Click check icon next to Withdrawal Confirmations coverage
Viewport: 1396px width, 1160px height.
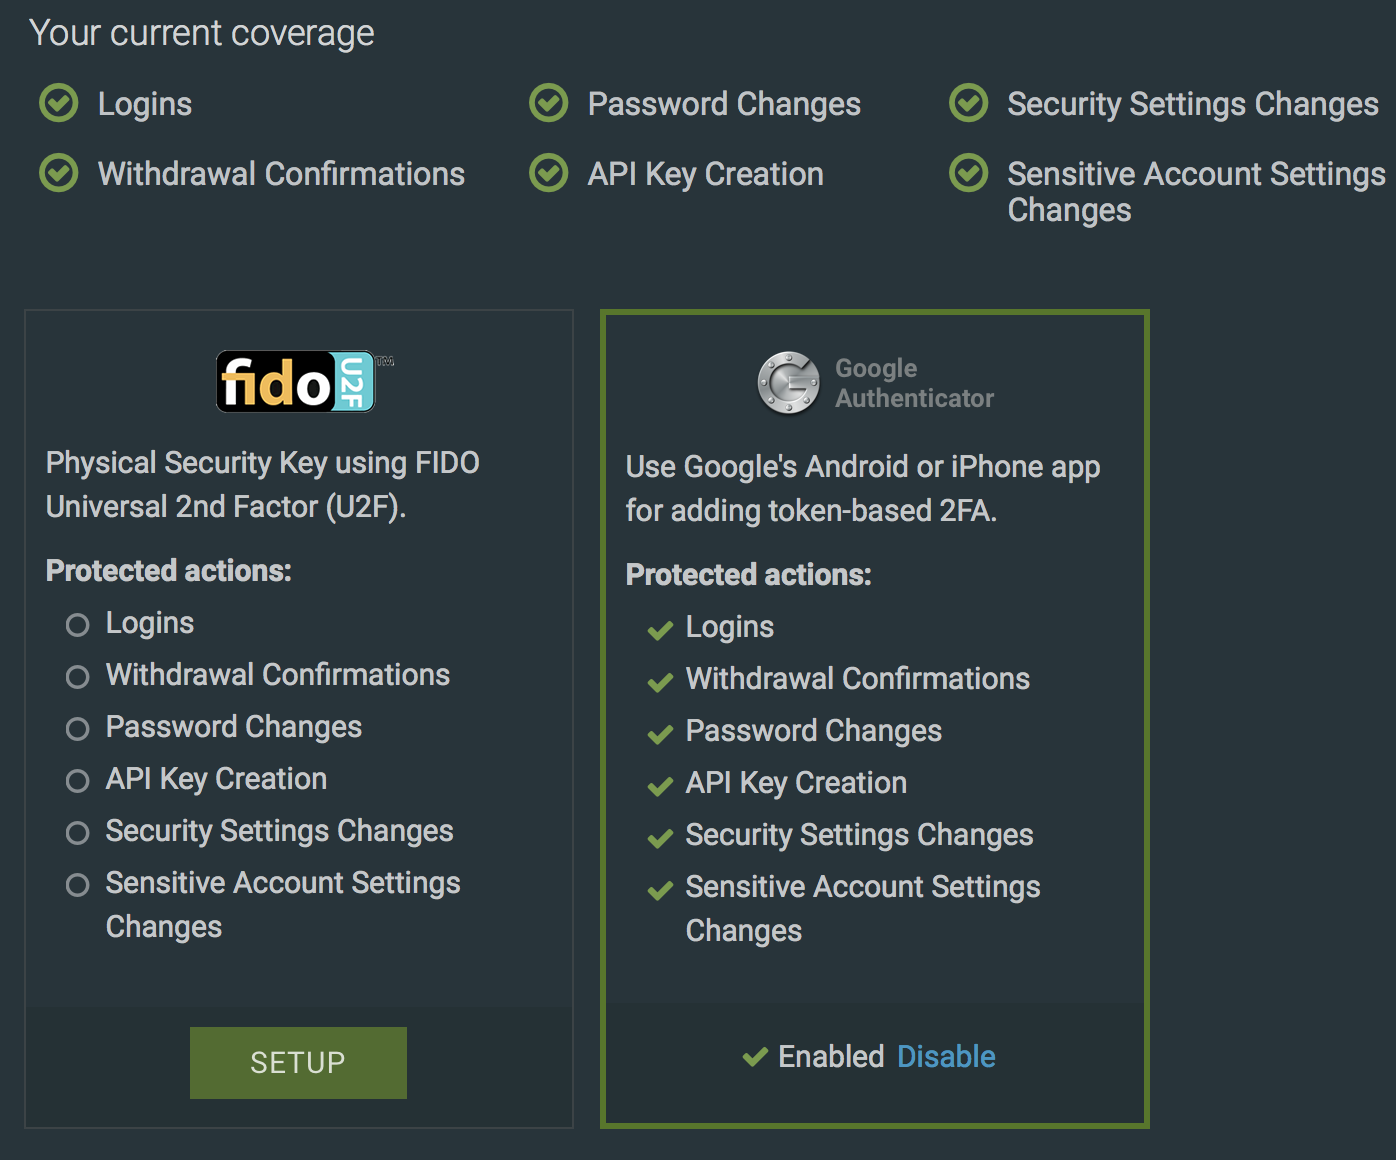tap(59, 173)
